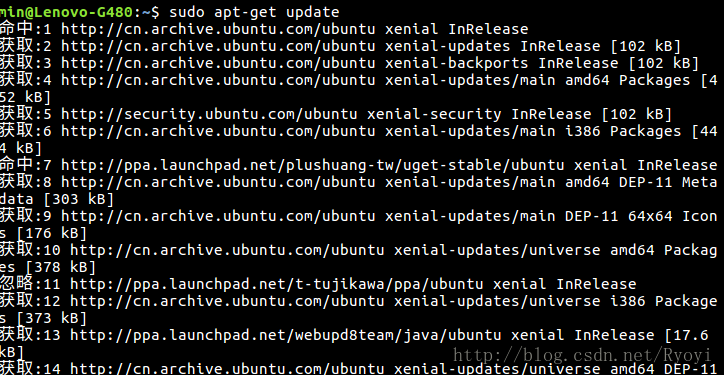The image size is (724, 375).
Task: Click 'i386 Packages' on line 获取:6
Action: pyautogui.click(x=623, y=131)
